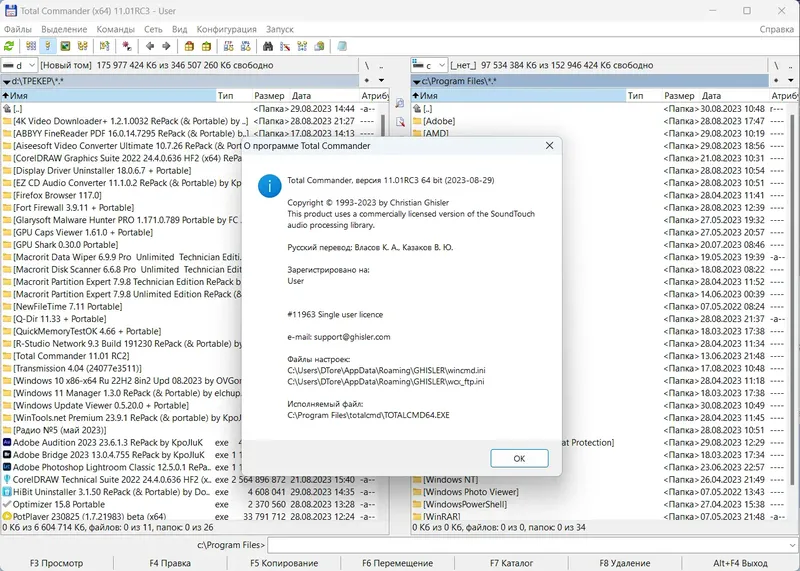Open the new URL connection icon
Viewport: 800px width, 571px height.
tap(245, 46)
